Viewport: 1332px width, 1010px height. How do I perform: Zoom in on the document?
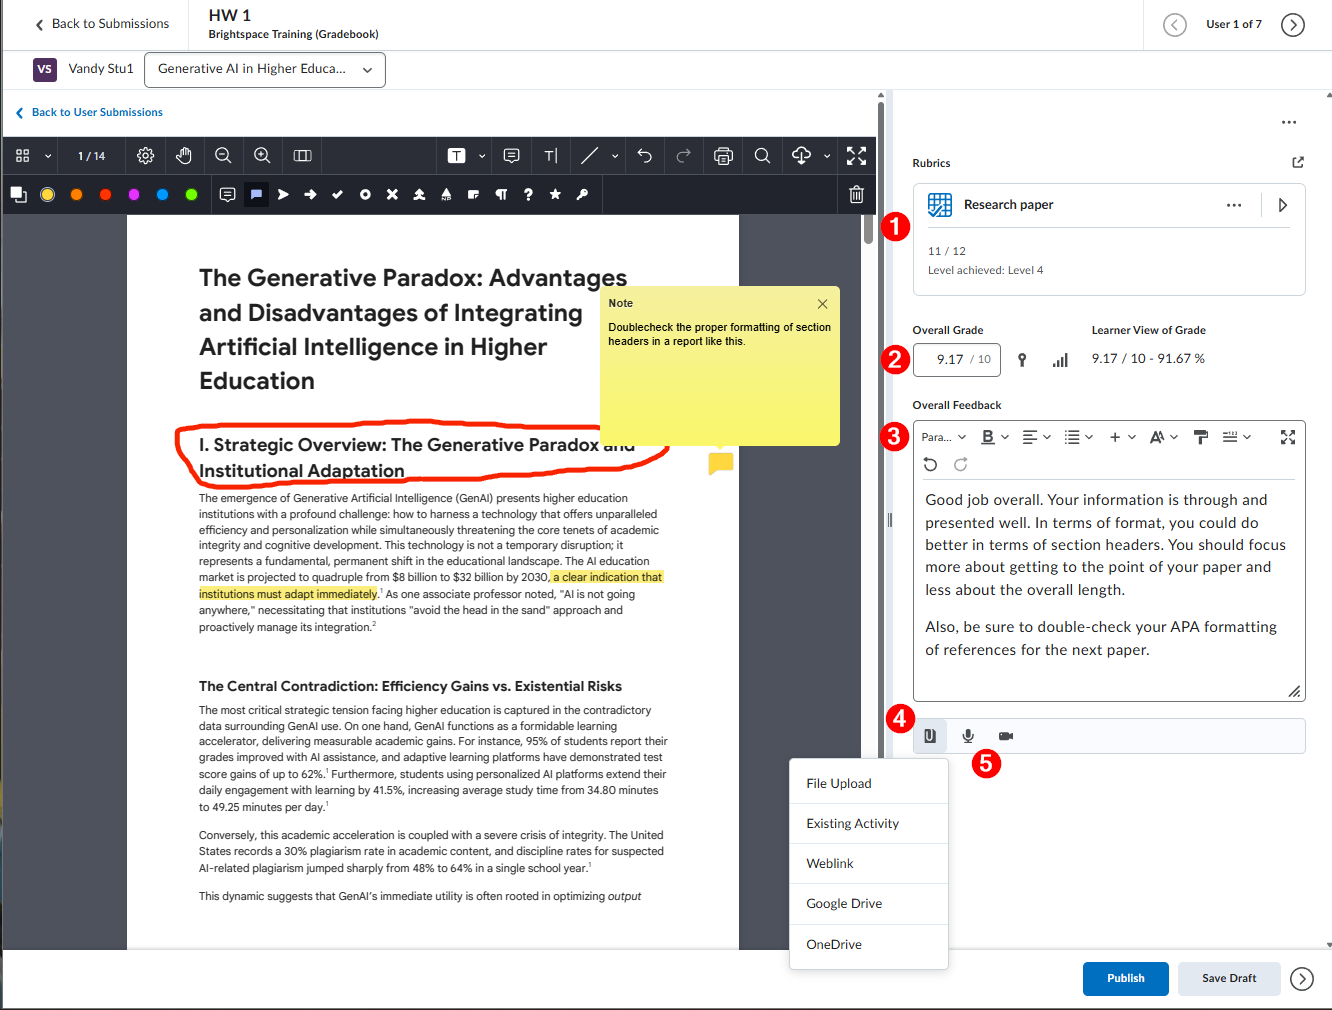point(262,156)
